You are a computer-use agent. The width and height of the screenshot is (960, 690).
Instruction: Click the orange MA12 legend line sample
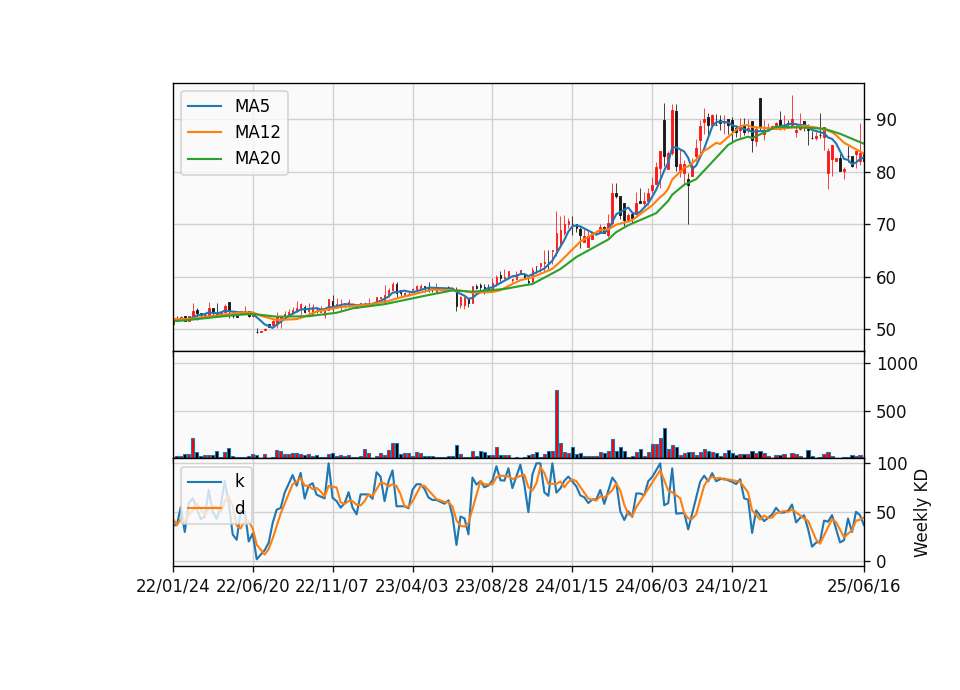pyautogui.click(x=204, y=132)
